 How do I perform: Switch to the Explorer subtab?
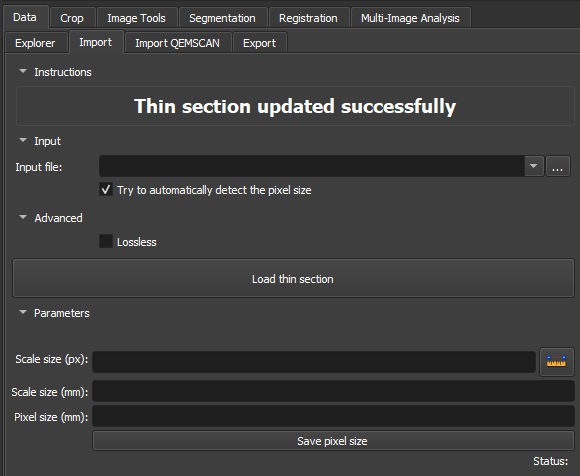(35, 43)
